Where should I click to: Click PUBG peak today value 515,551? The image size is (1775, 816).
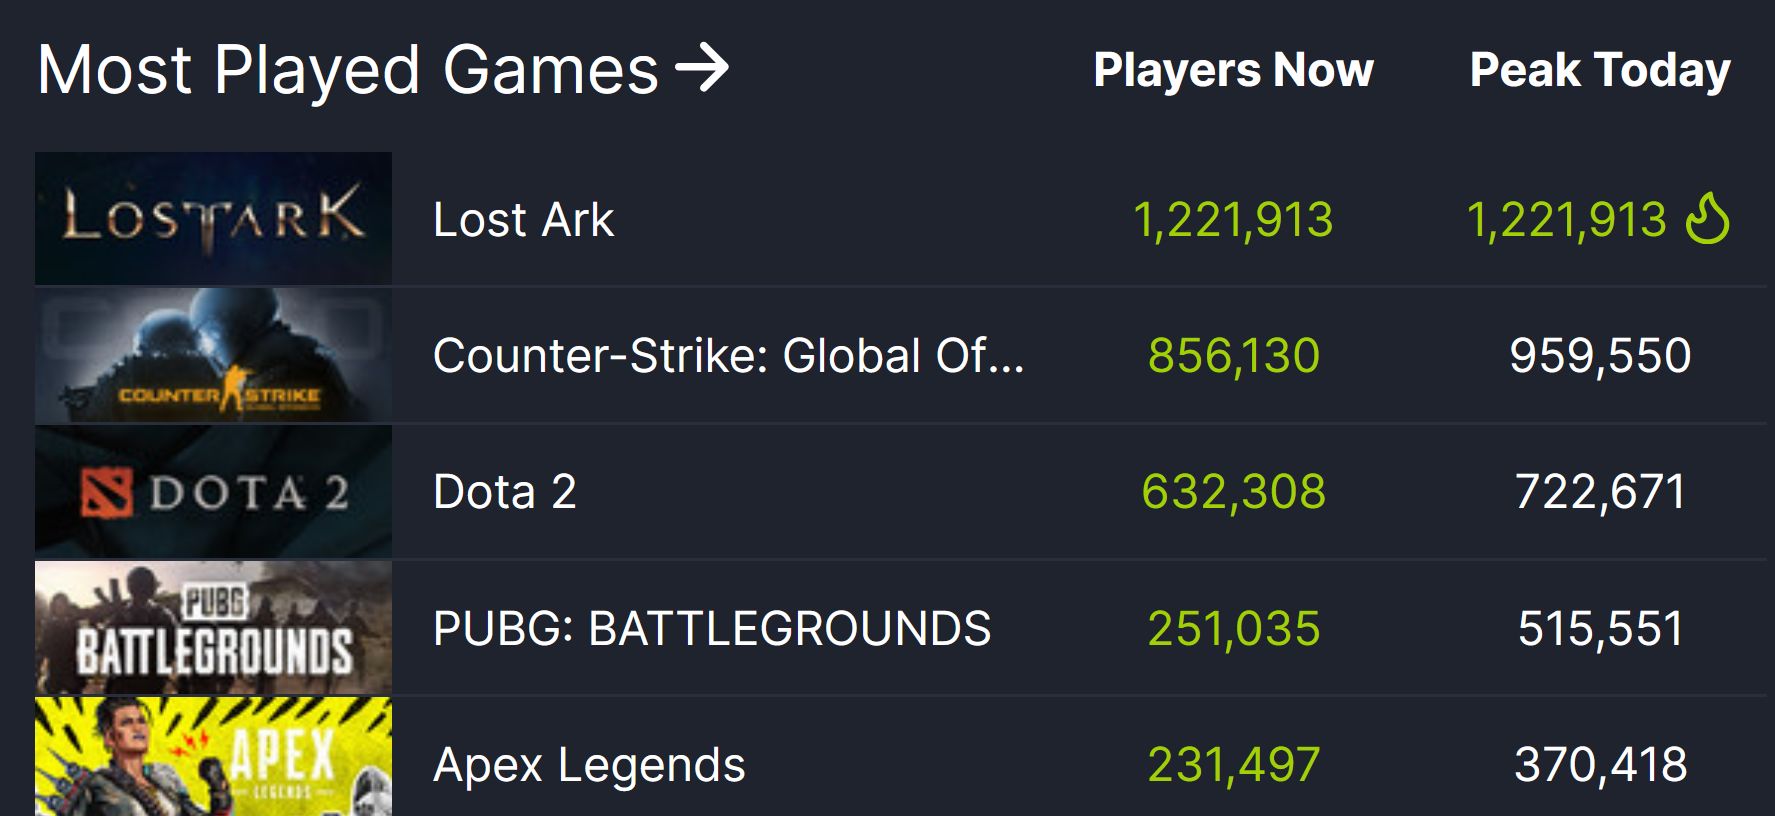pos(1600,629)
